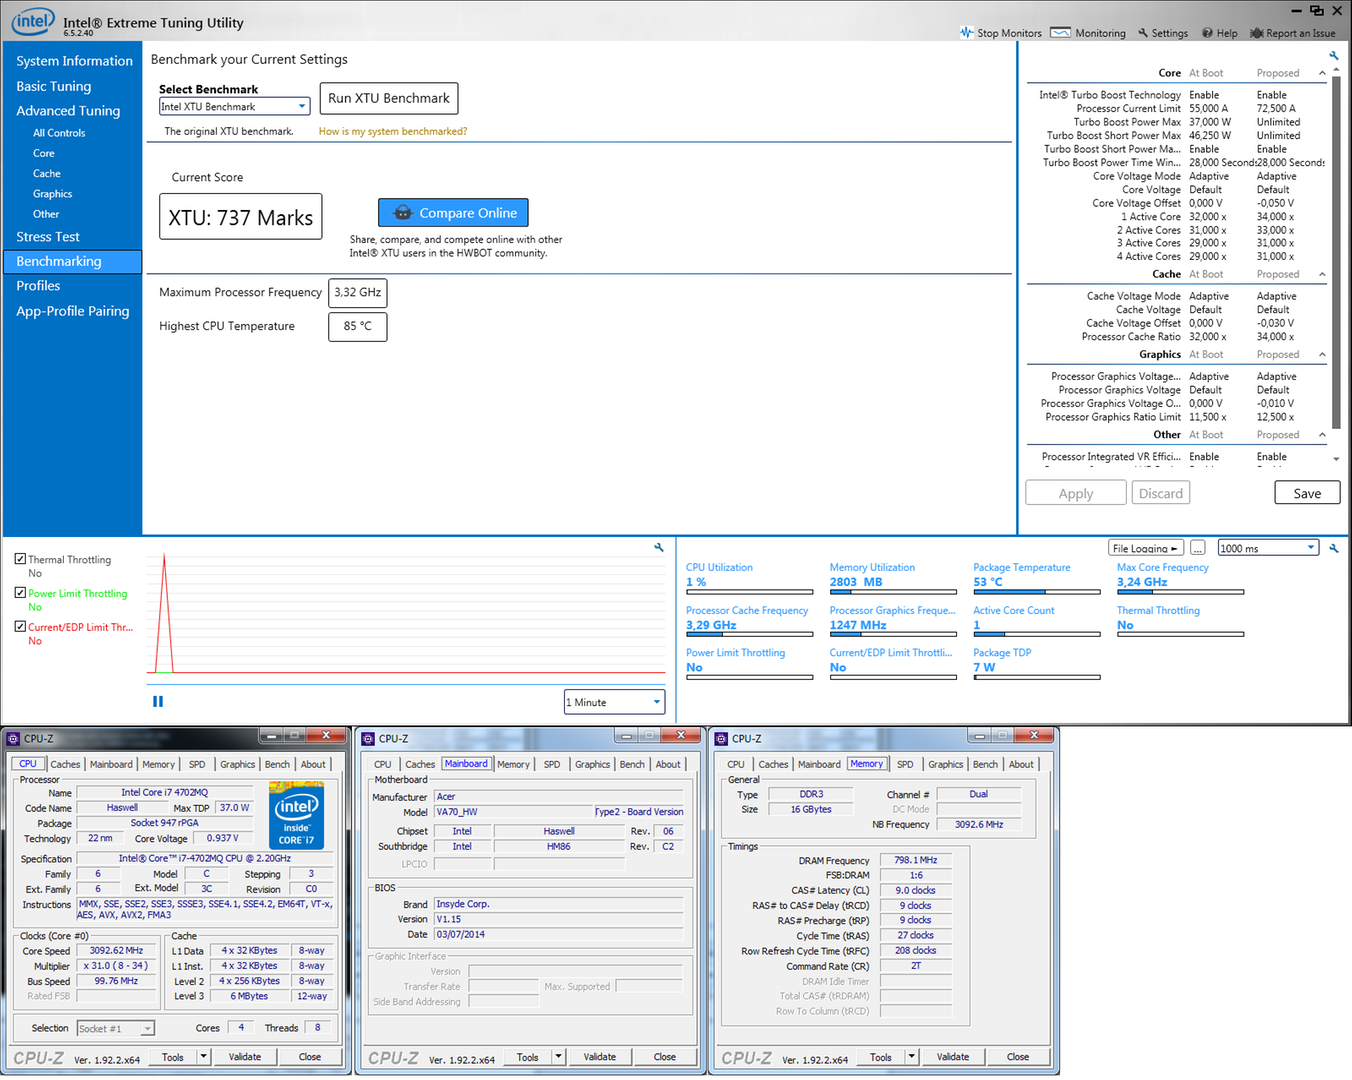
Task: Collapse the Graphics settings section
Action: pyautogui.click(x=1322, y=354)
